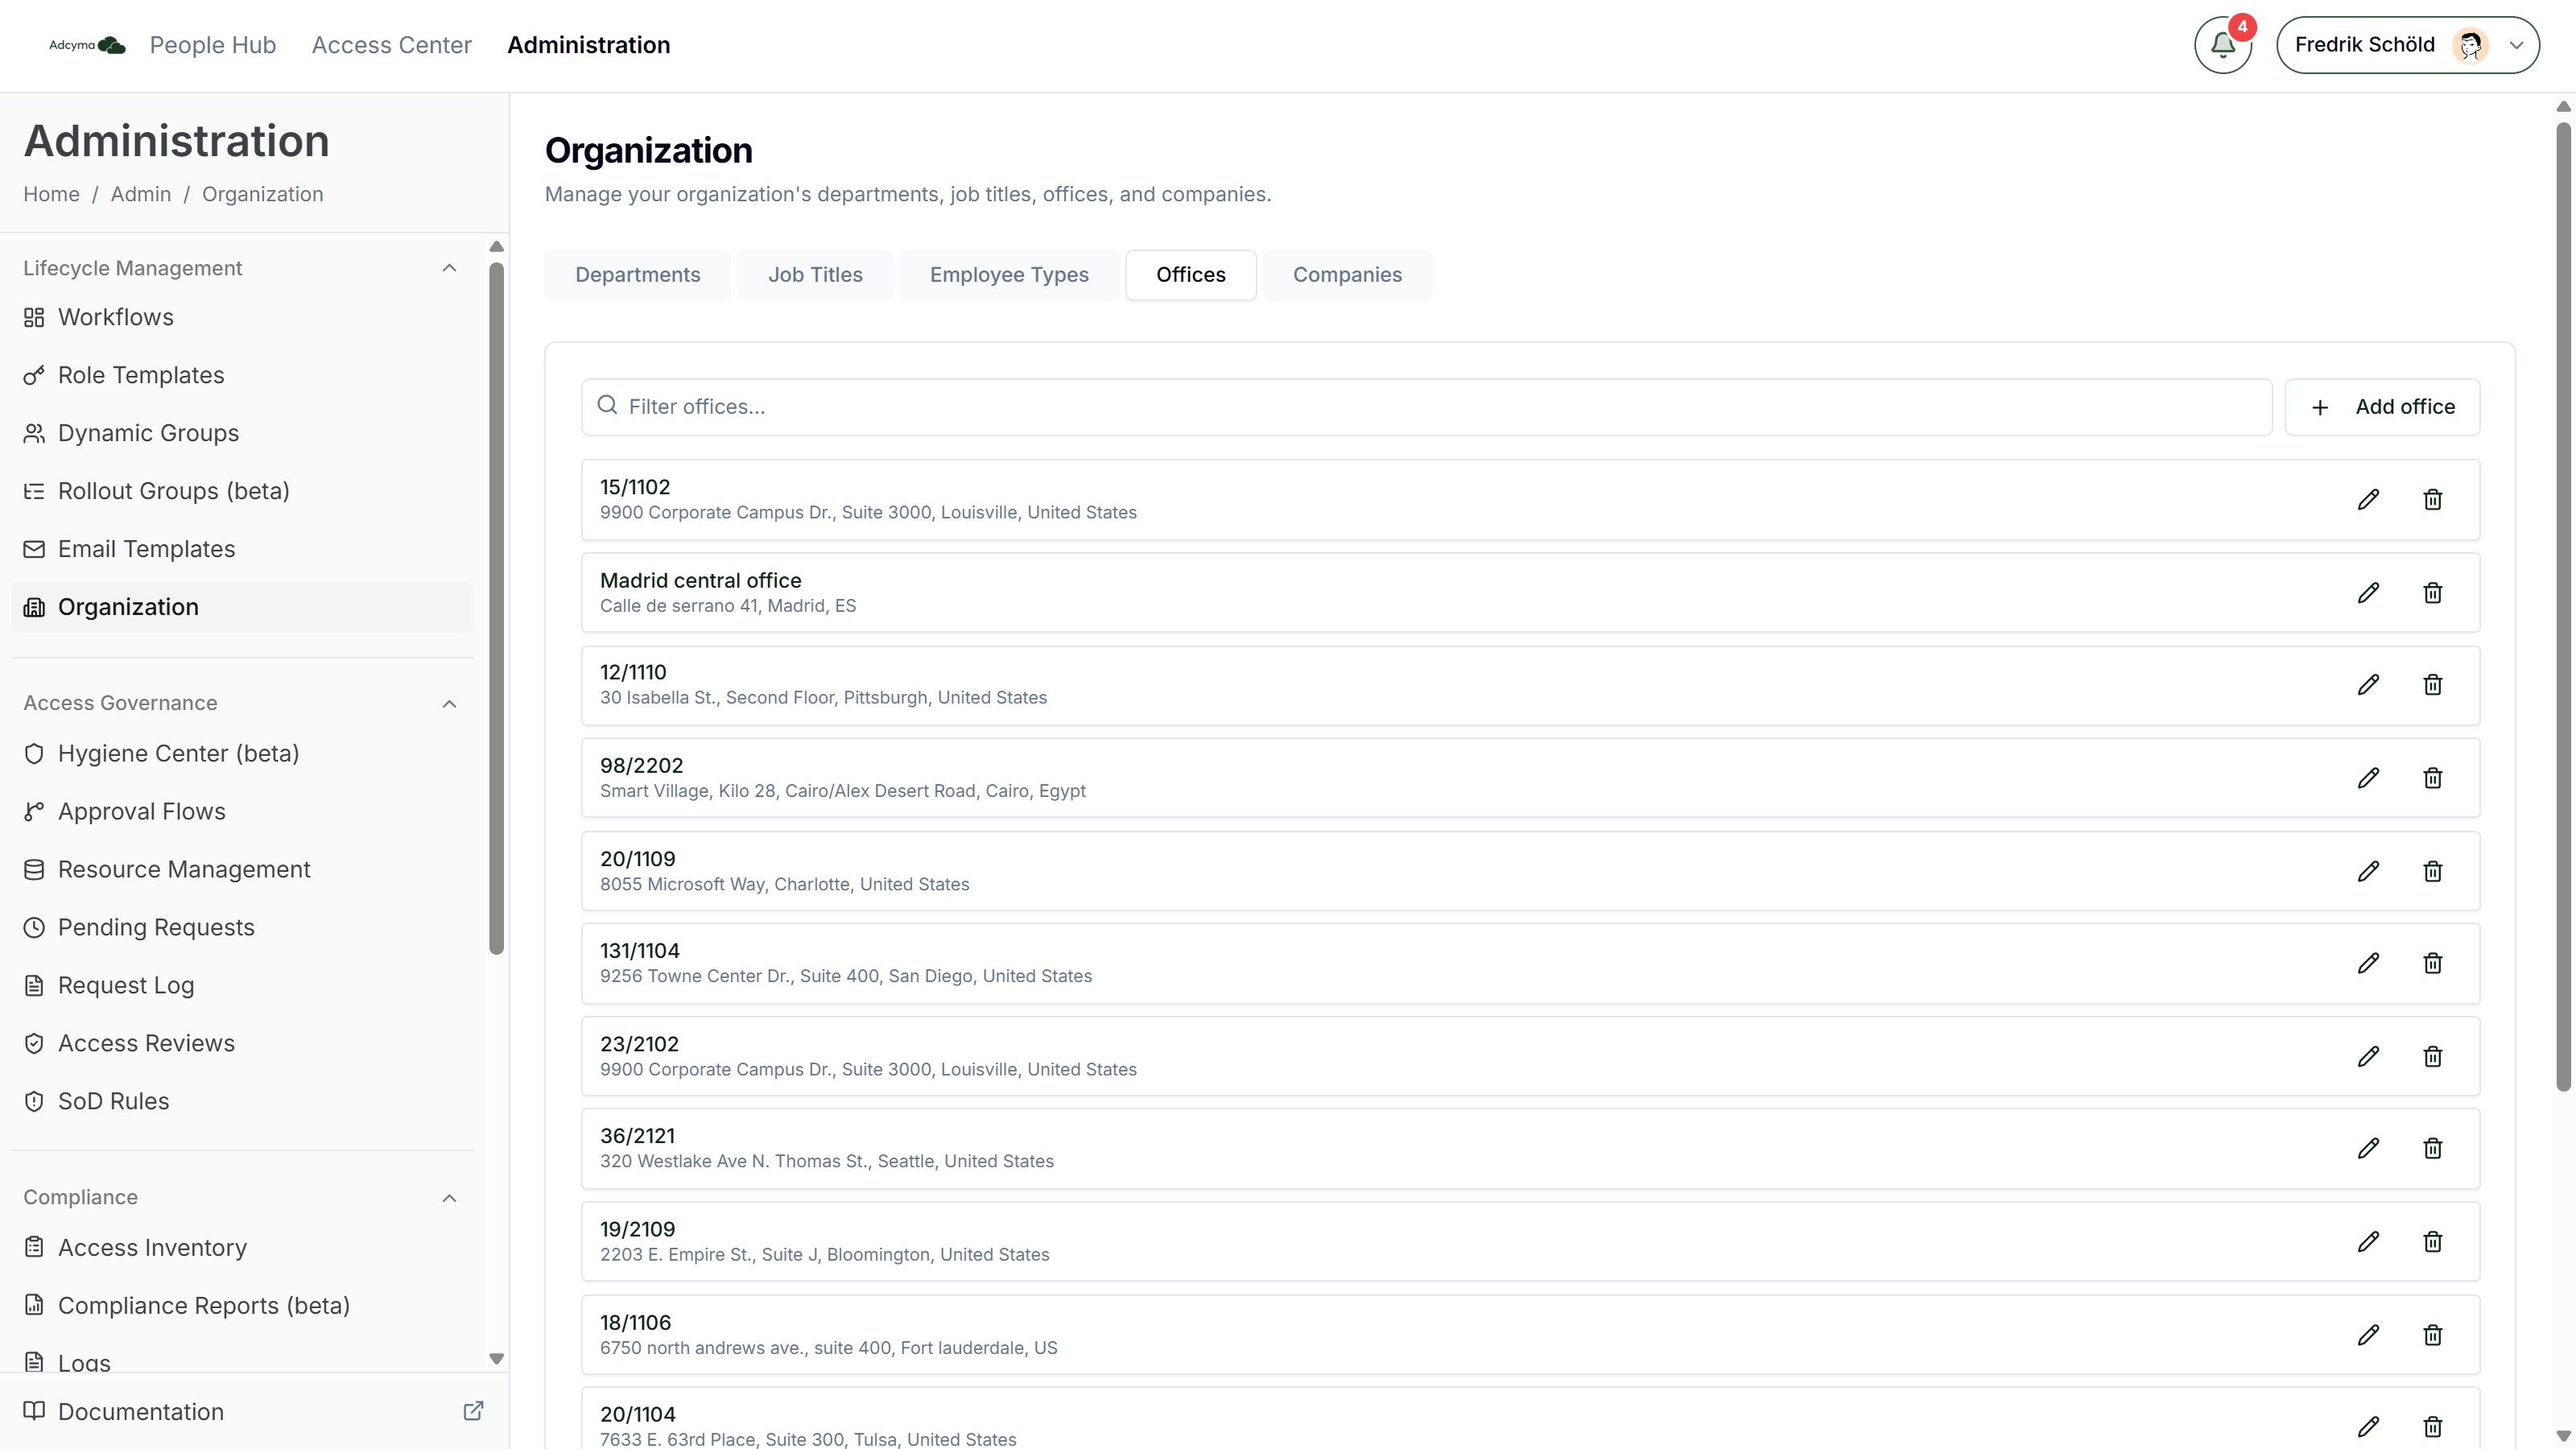Screen dimensions: 2576x1449
Task: Click the search icon in filter box
Action: pos(607,405)
